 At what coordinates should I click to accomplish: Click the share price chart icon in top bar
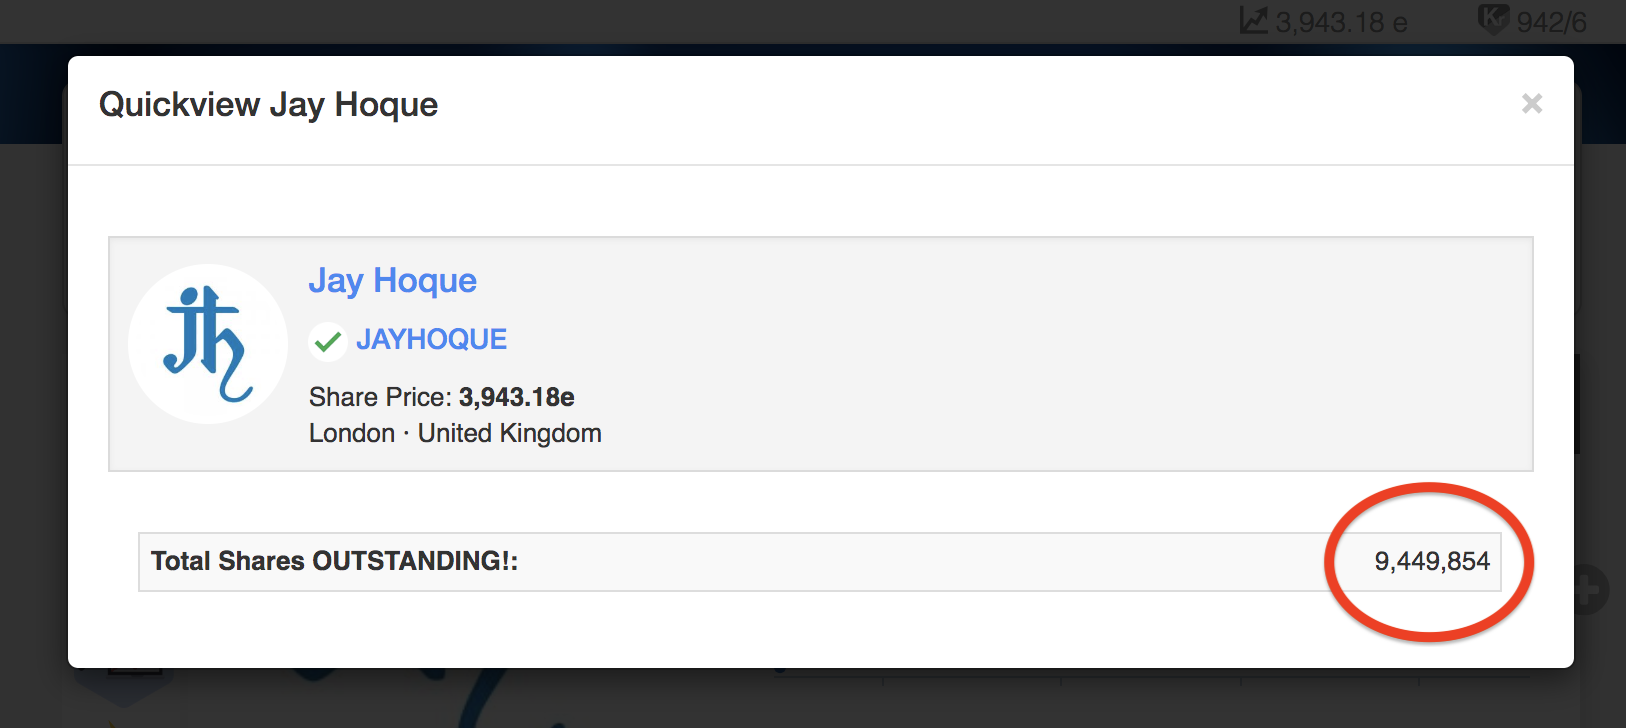1253,20
